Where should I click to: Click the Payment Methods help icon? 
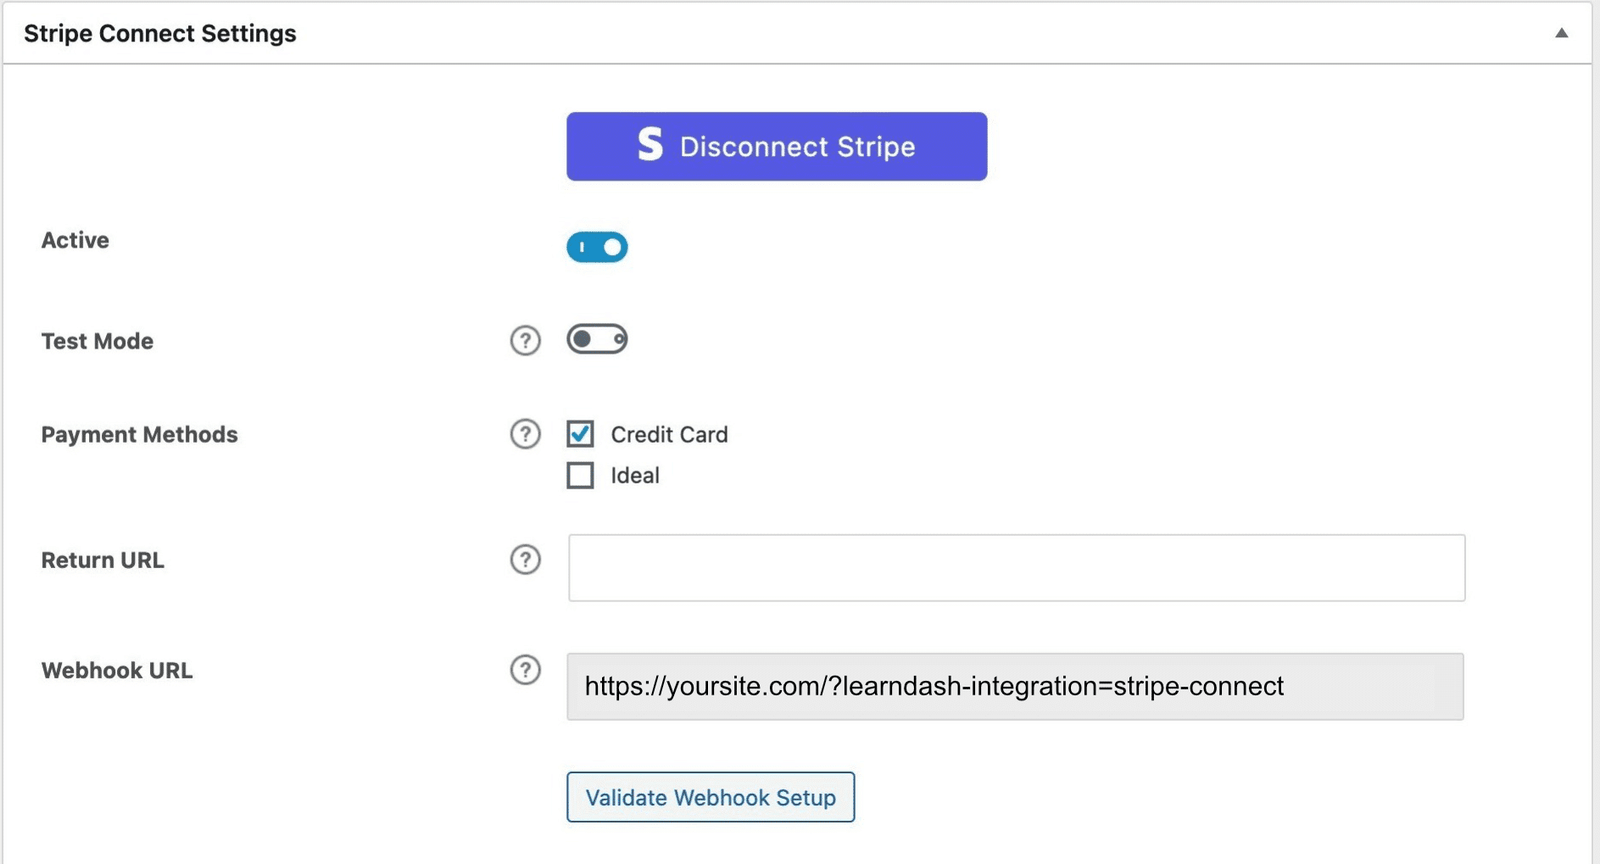[x=525, y=434]
